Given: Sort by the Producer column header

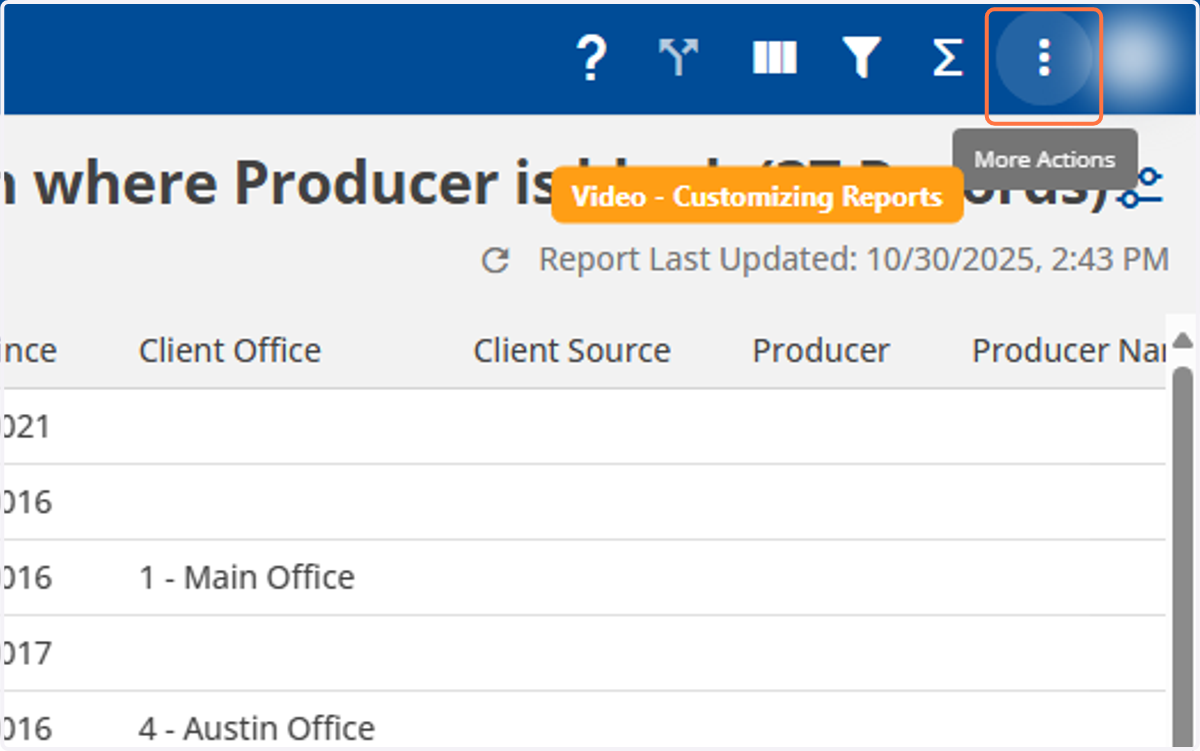Looking at the screenshot, I should (x=821, y=351).
